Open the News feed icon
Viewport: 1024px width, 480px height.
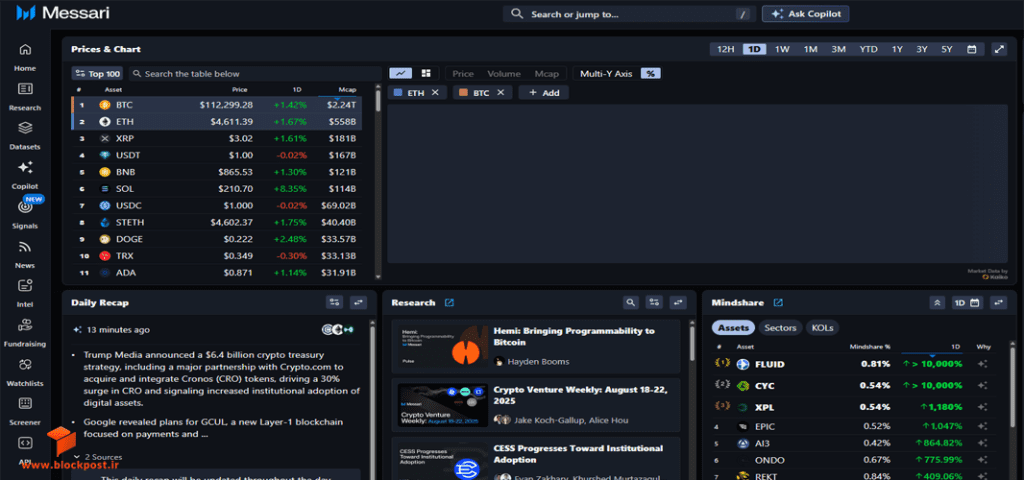click(x=25, y=247)
